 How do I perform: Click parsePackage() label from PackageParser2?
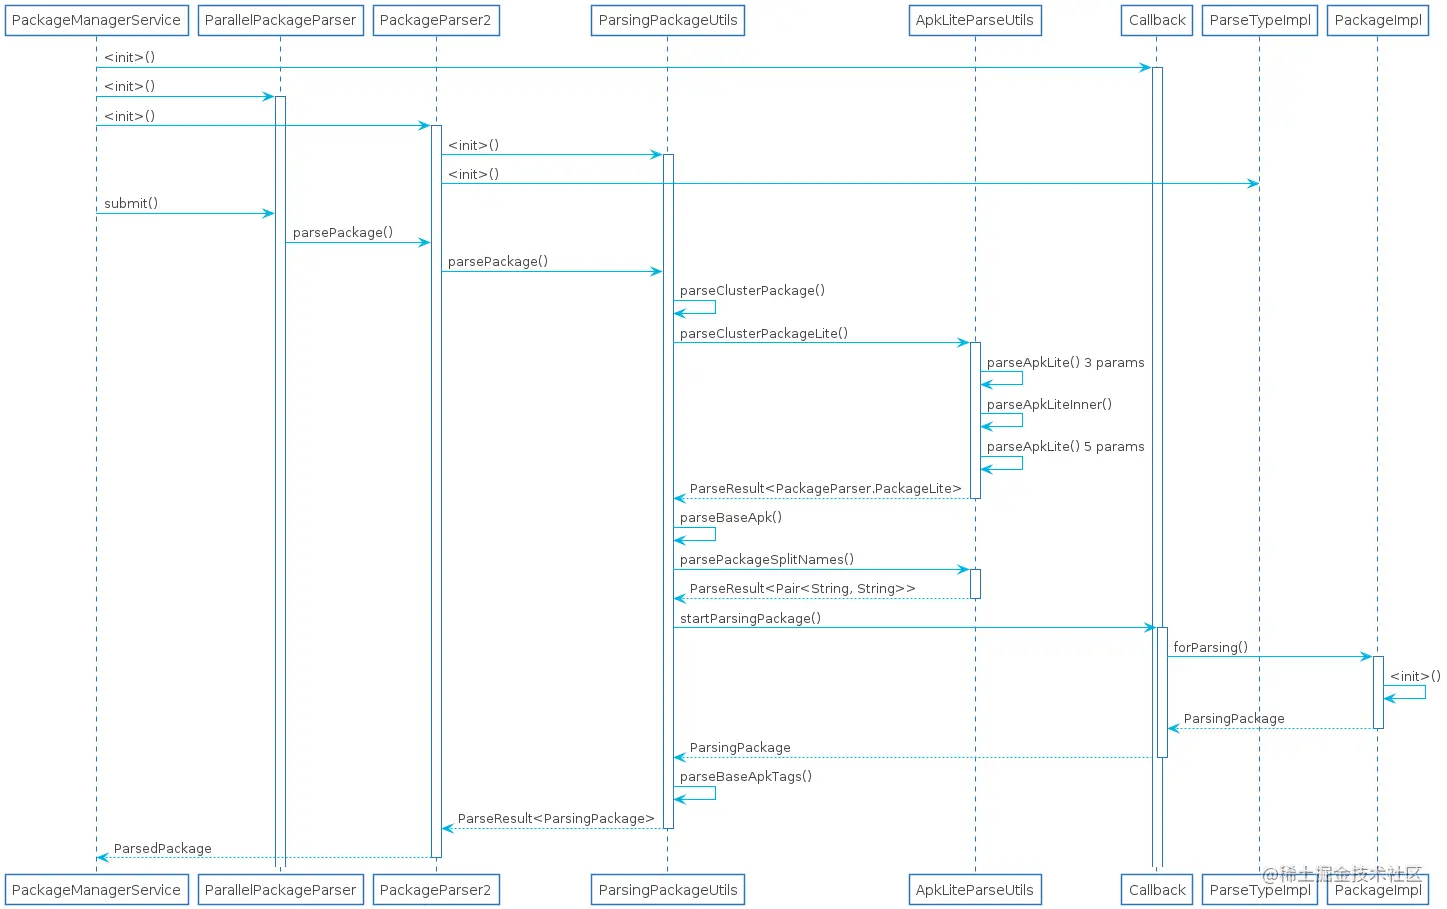tap(498, 261)
